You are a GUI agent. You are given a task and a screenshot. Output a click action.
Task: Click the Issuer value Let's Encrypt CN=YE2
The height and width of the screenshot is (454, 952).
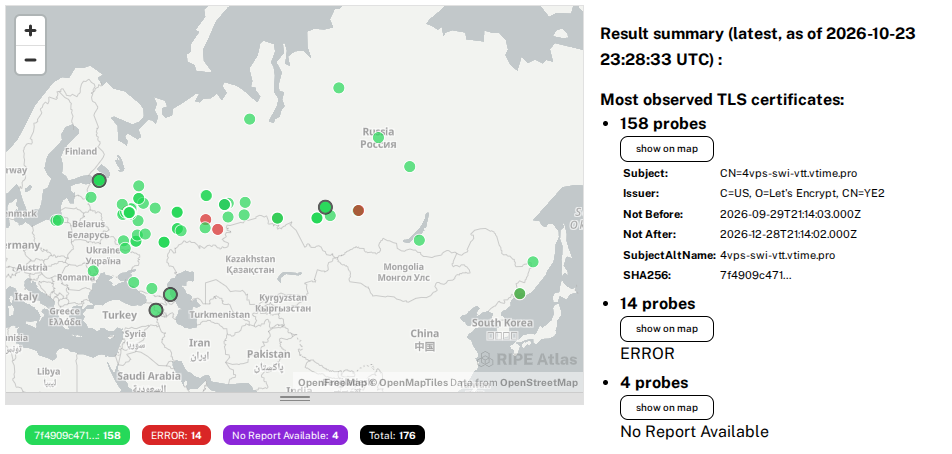pyautogui.click(x=802, y=194)
